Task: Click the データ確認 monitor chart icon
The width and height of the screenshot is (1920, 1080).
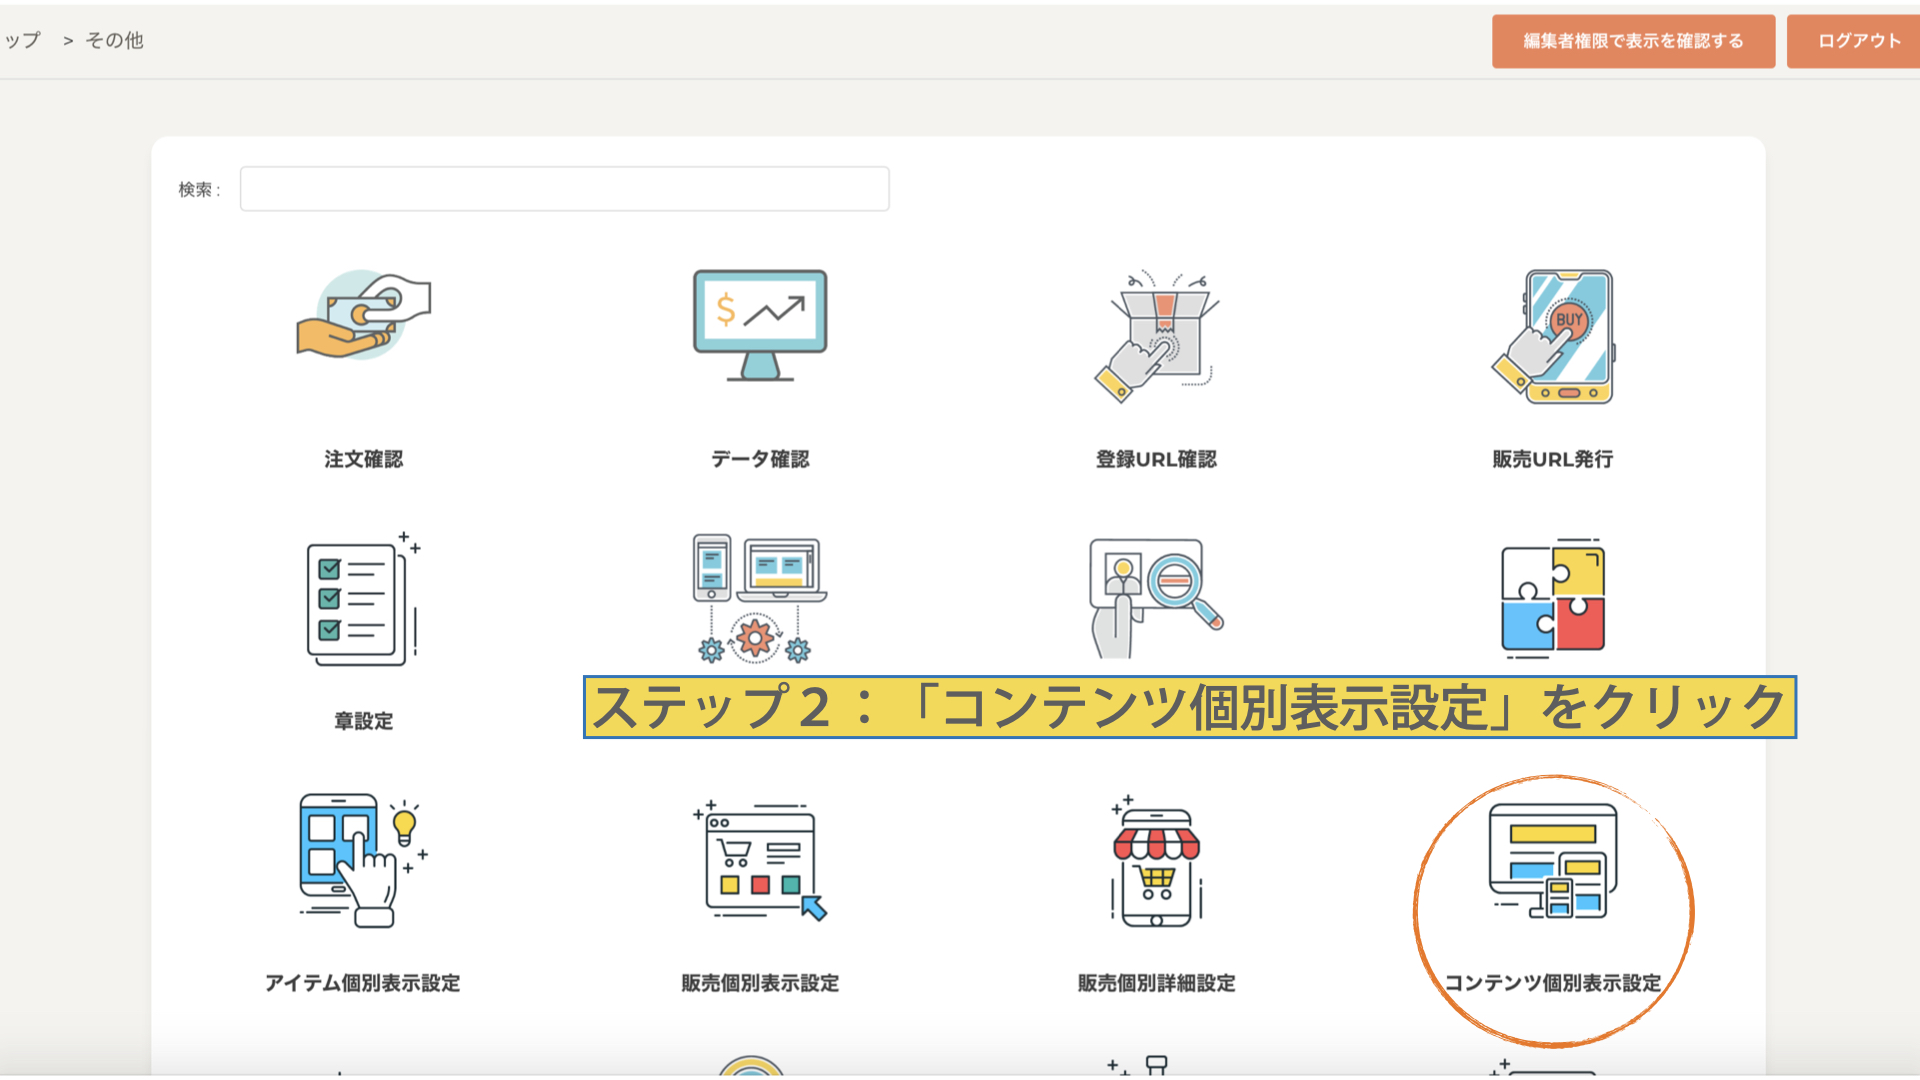Action: point(760,326)
